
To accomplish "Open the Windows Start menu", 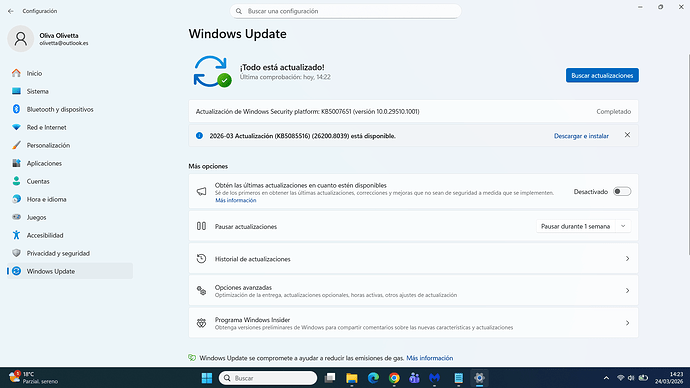I will coord(206,378).
